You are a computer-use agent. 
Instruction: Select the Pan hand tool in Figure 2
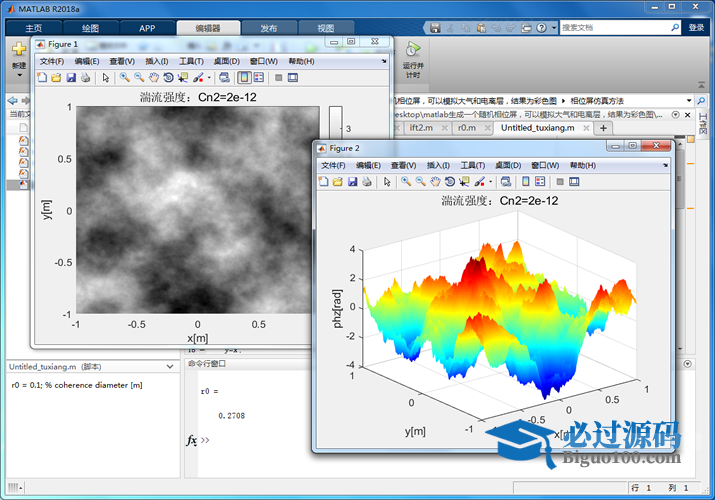pos(435,181)
